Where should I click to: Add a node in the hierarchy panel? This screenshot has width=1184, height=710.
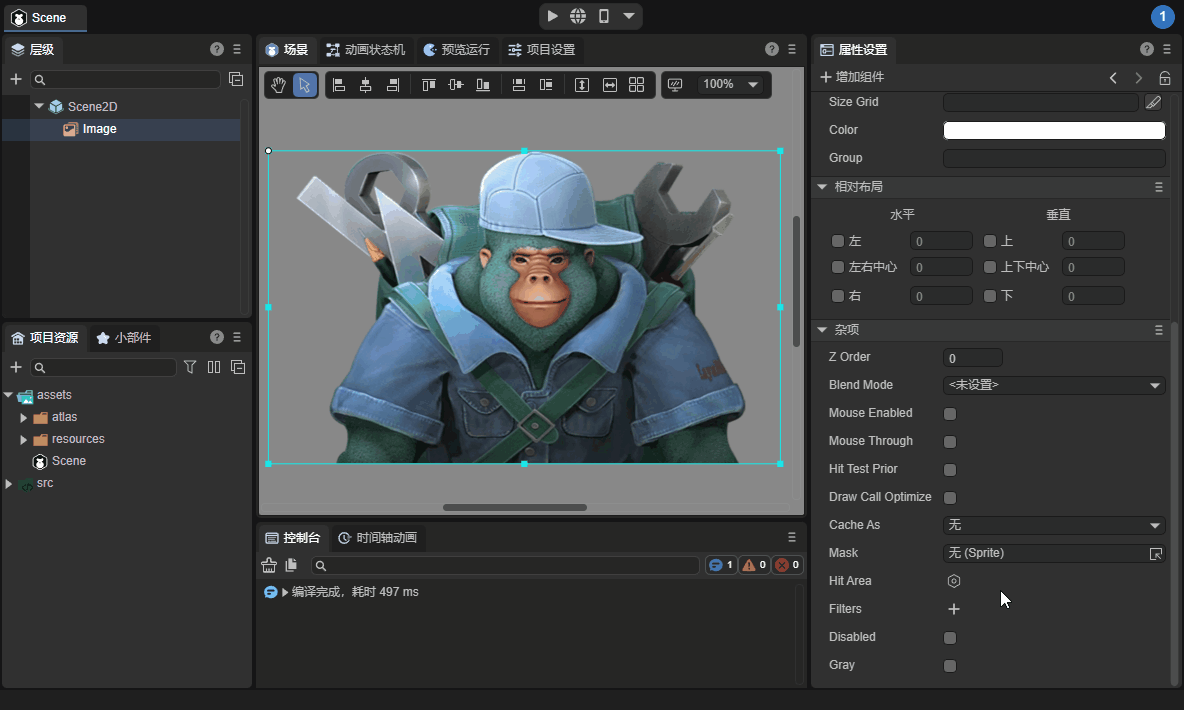(x=16, y=79)
